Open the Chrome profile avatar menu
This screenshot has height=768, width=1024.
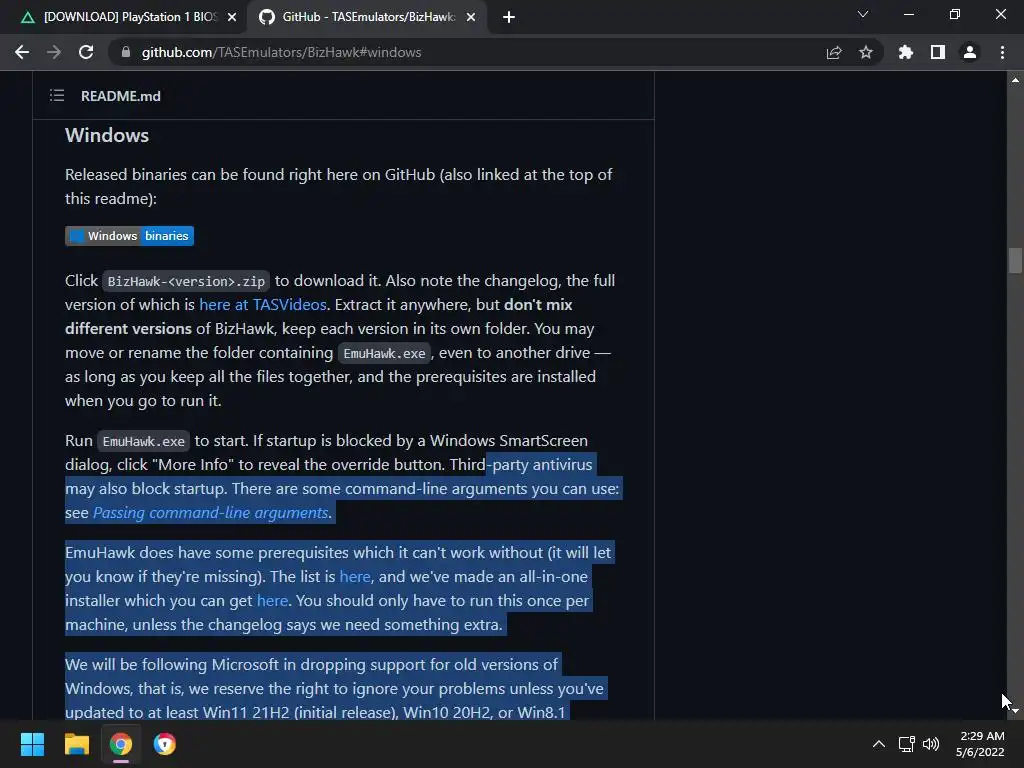(x=970, y=52)
